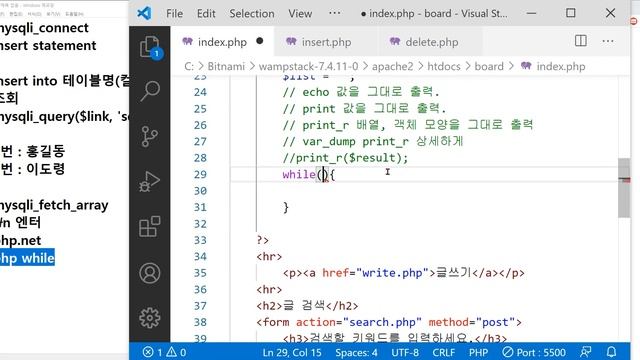Viewport: 640px width, 360px height.
Task: Open the File menu
Action: coord(174,13)
